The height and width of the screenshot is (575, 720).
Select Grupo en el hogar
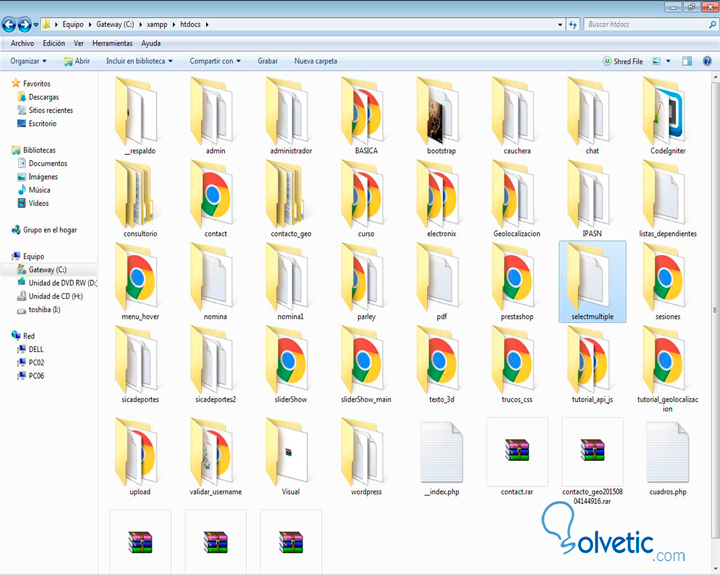44,230
